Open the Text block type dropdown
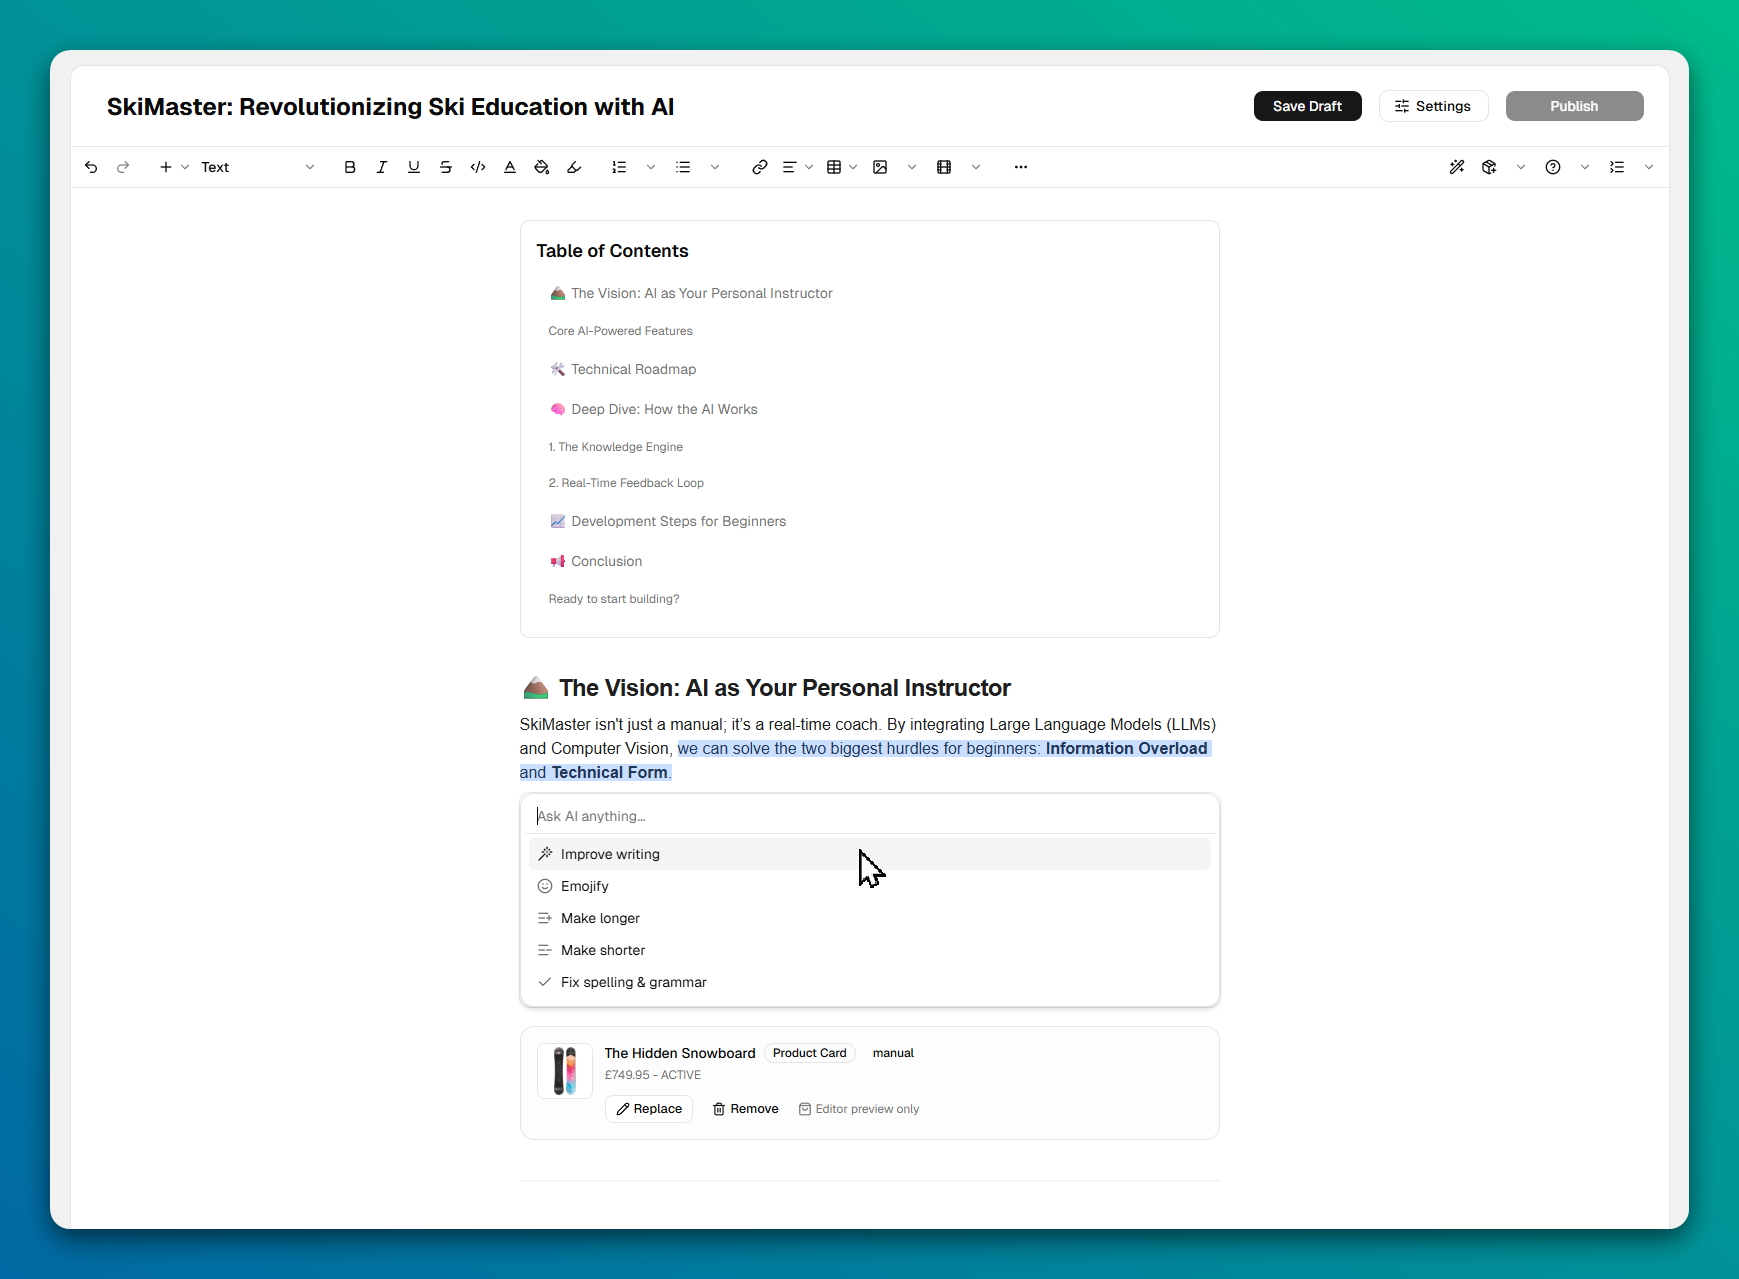This screenshot has height=1279, width=1739. coord(257,167)
